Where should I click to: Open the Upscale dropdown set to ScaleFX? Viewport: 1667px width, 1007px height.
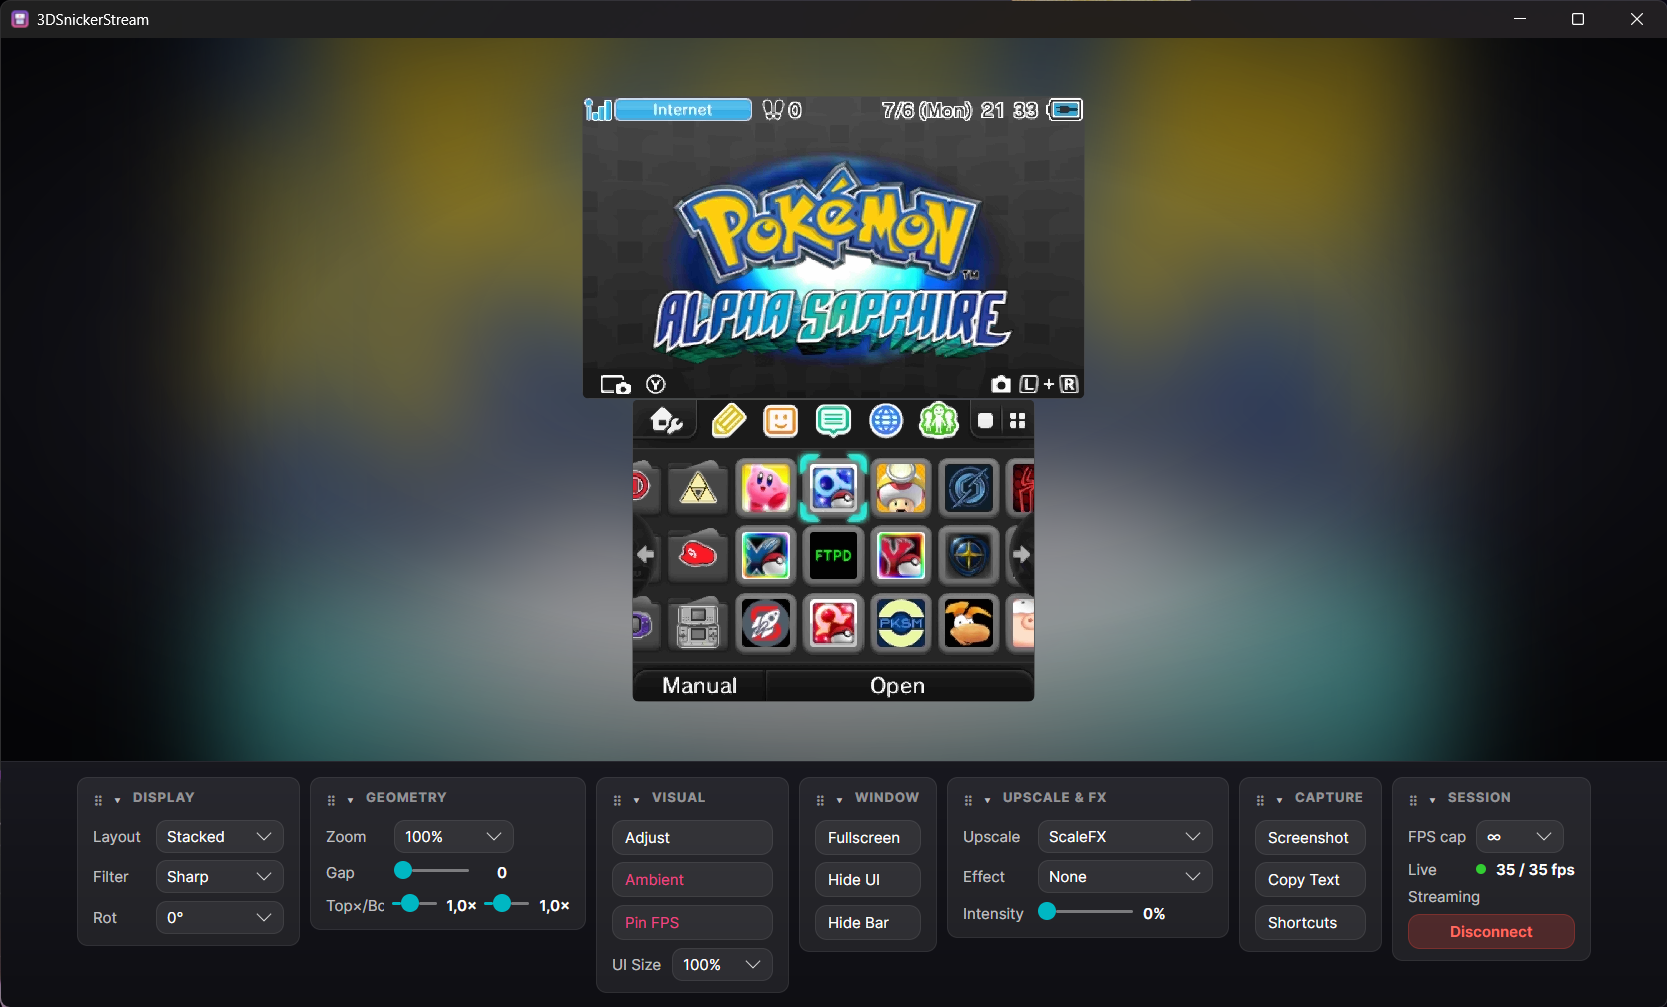click(1125, 837)
